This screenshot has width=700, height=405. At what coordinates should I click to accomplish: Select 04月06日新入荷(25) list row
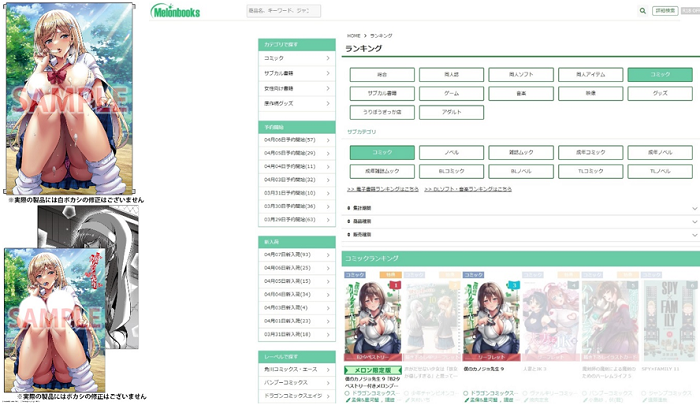[297, 268]
